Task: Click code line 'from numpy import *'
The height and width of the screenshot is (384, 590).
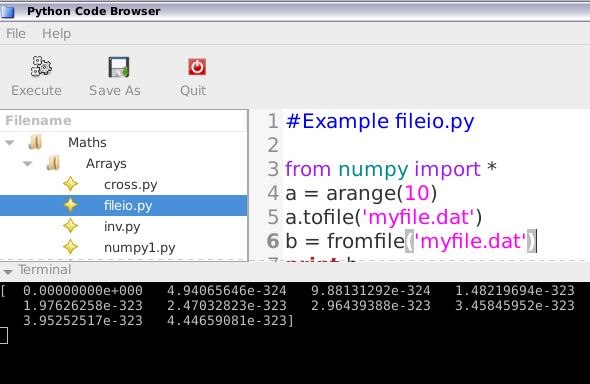Action: 391,169
